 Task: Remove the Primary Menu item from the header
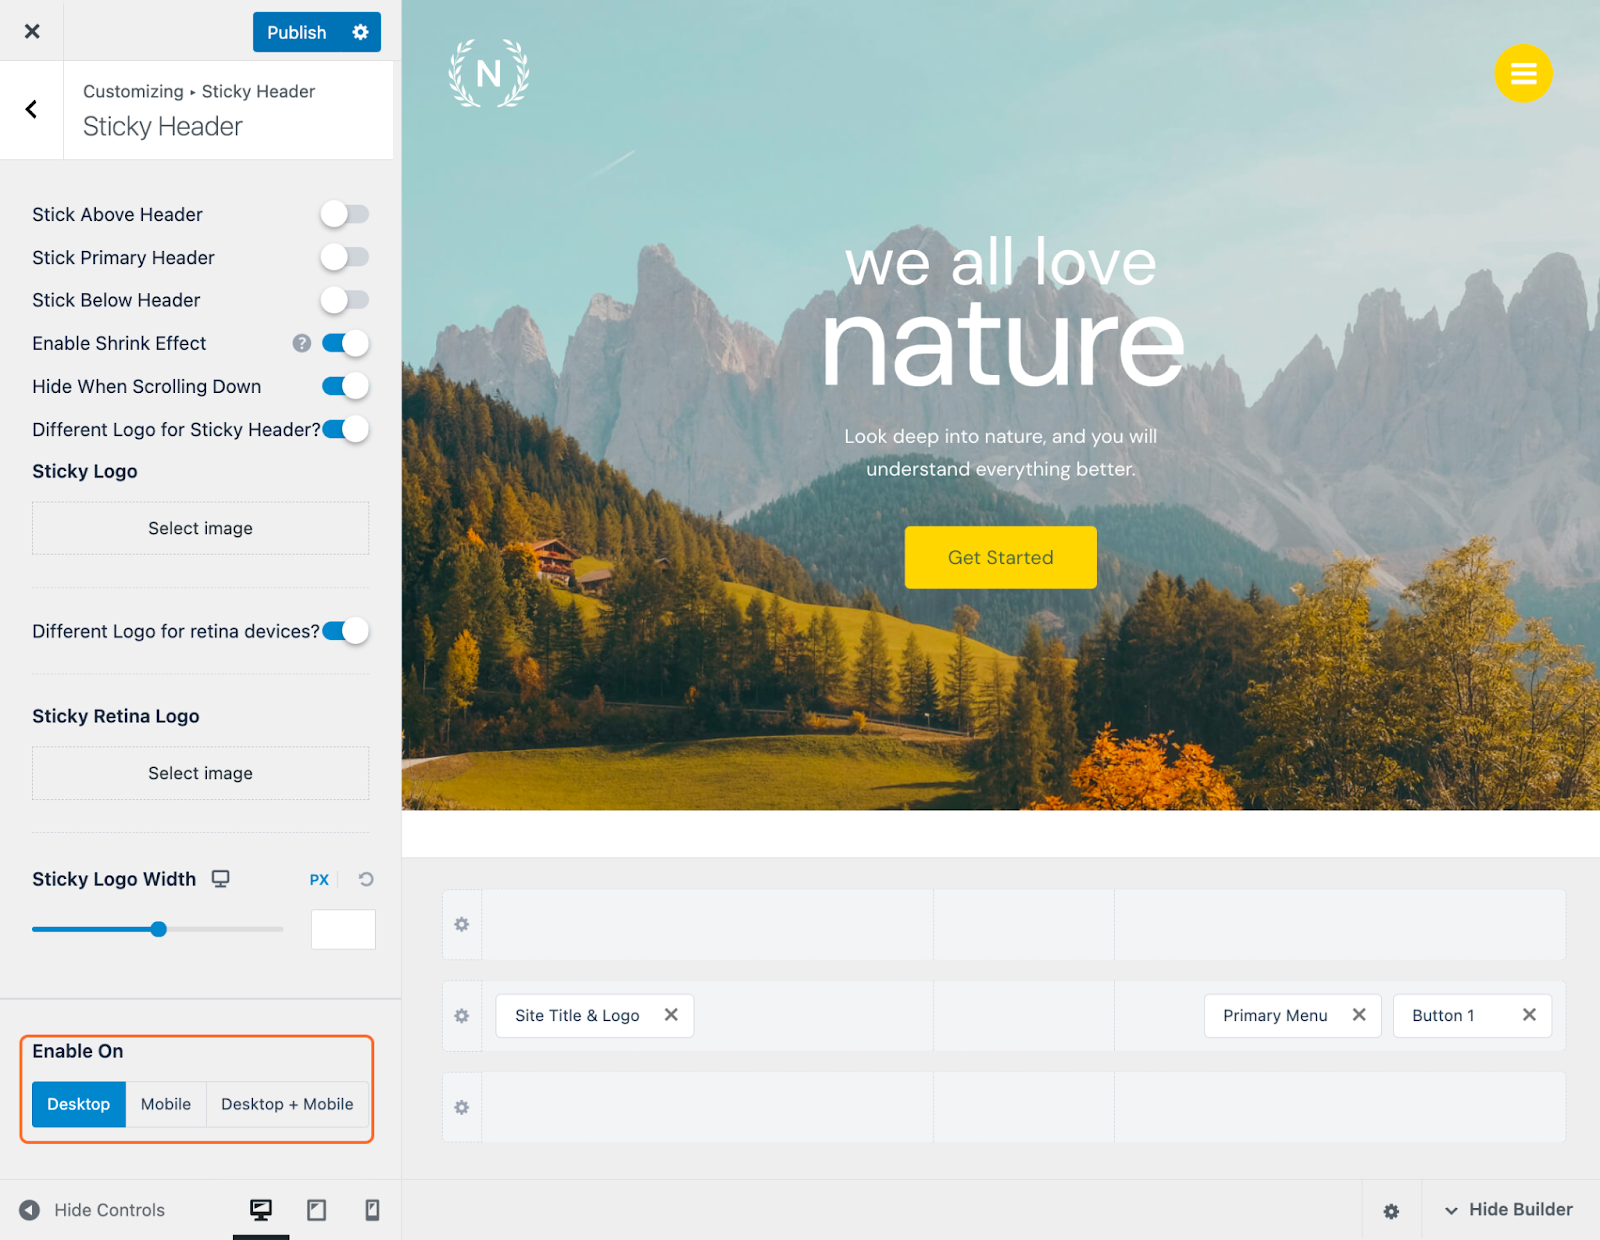(x=1359, y=1015)
